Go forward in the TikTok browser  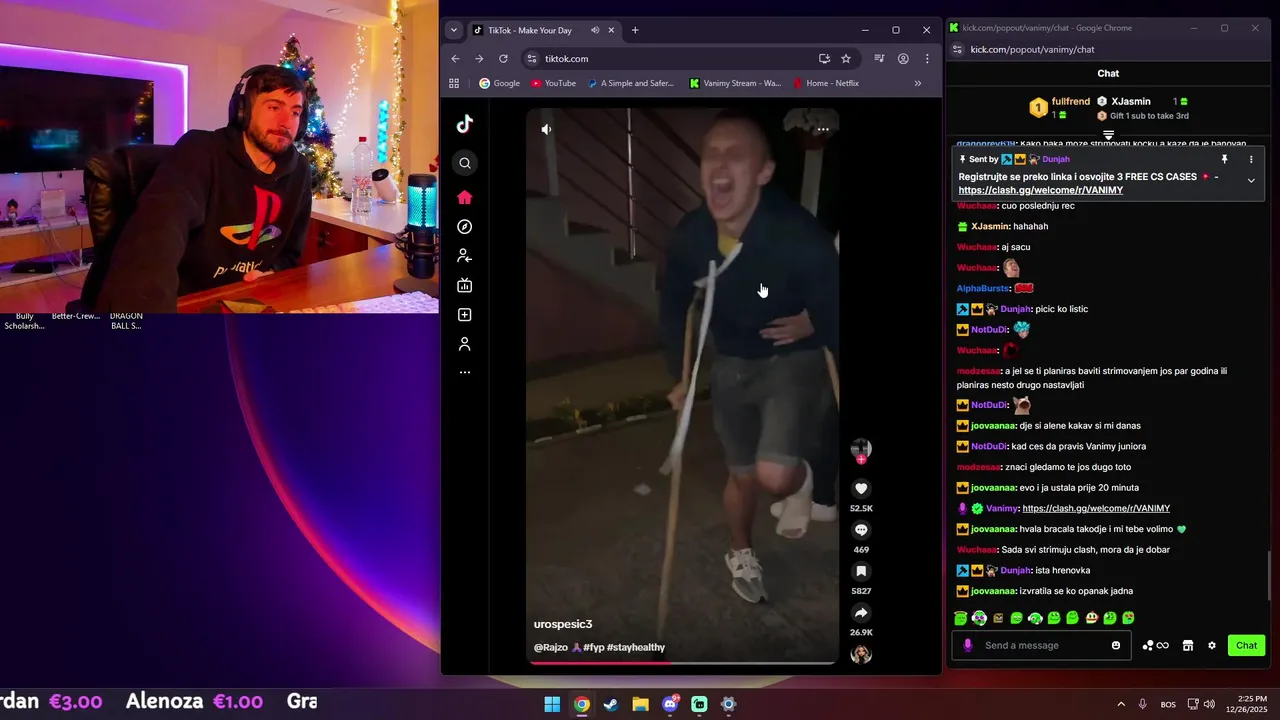(479, 59)
